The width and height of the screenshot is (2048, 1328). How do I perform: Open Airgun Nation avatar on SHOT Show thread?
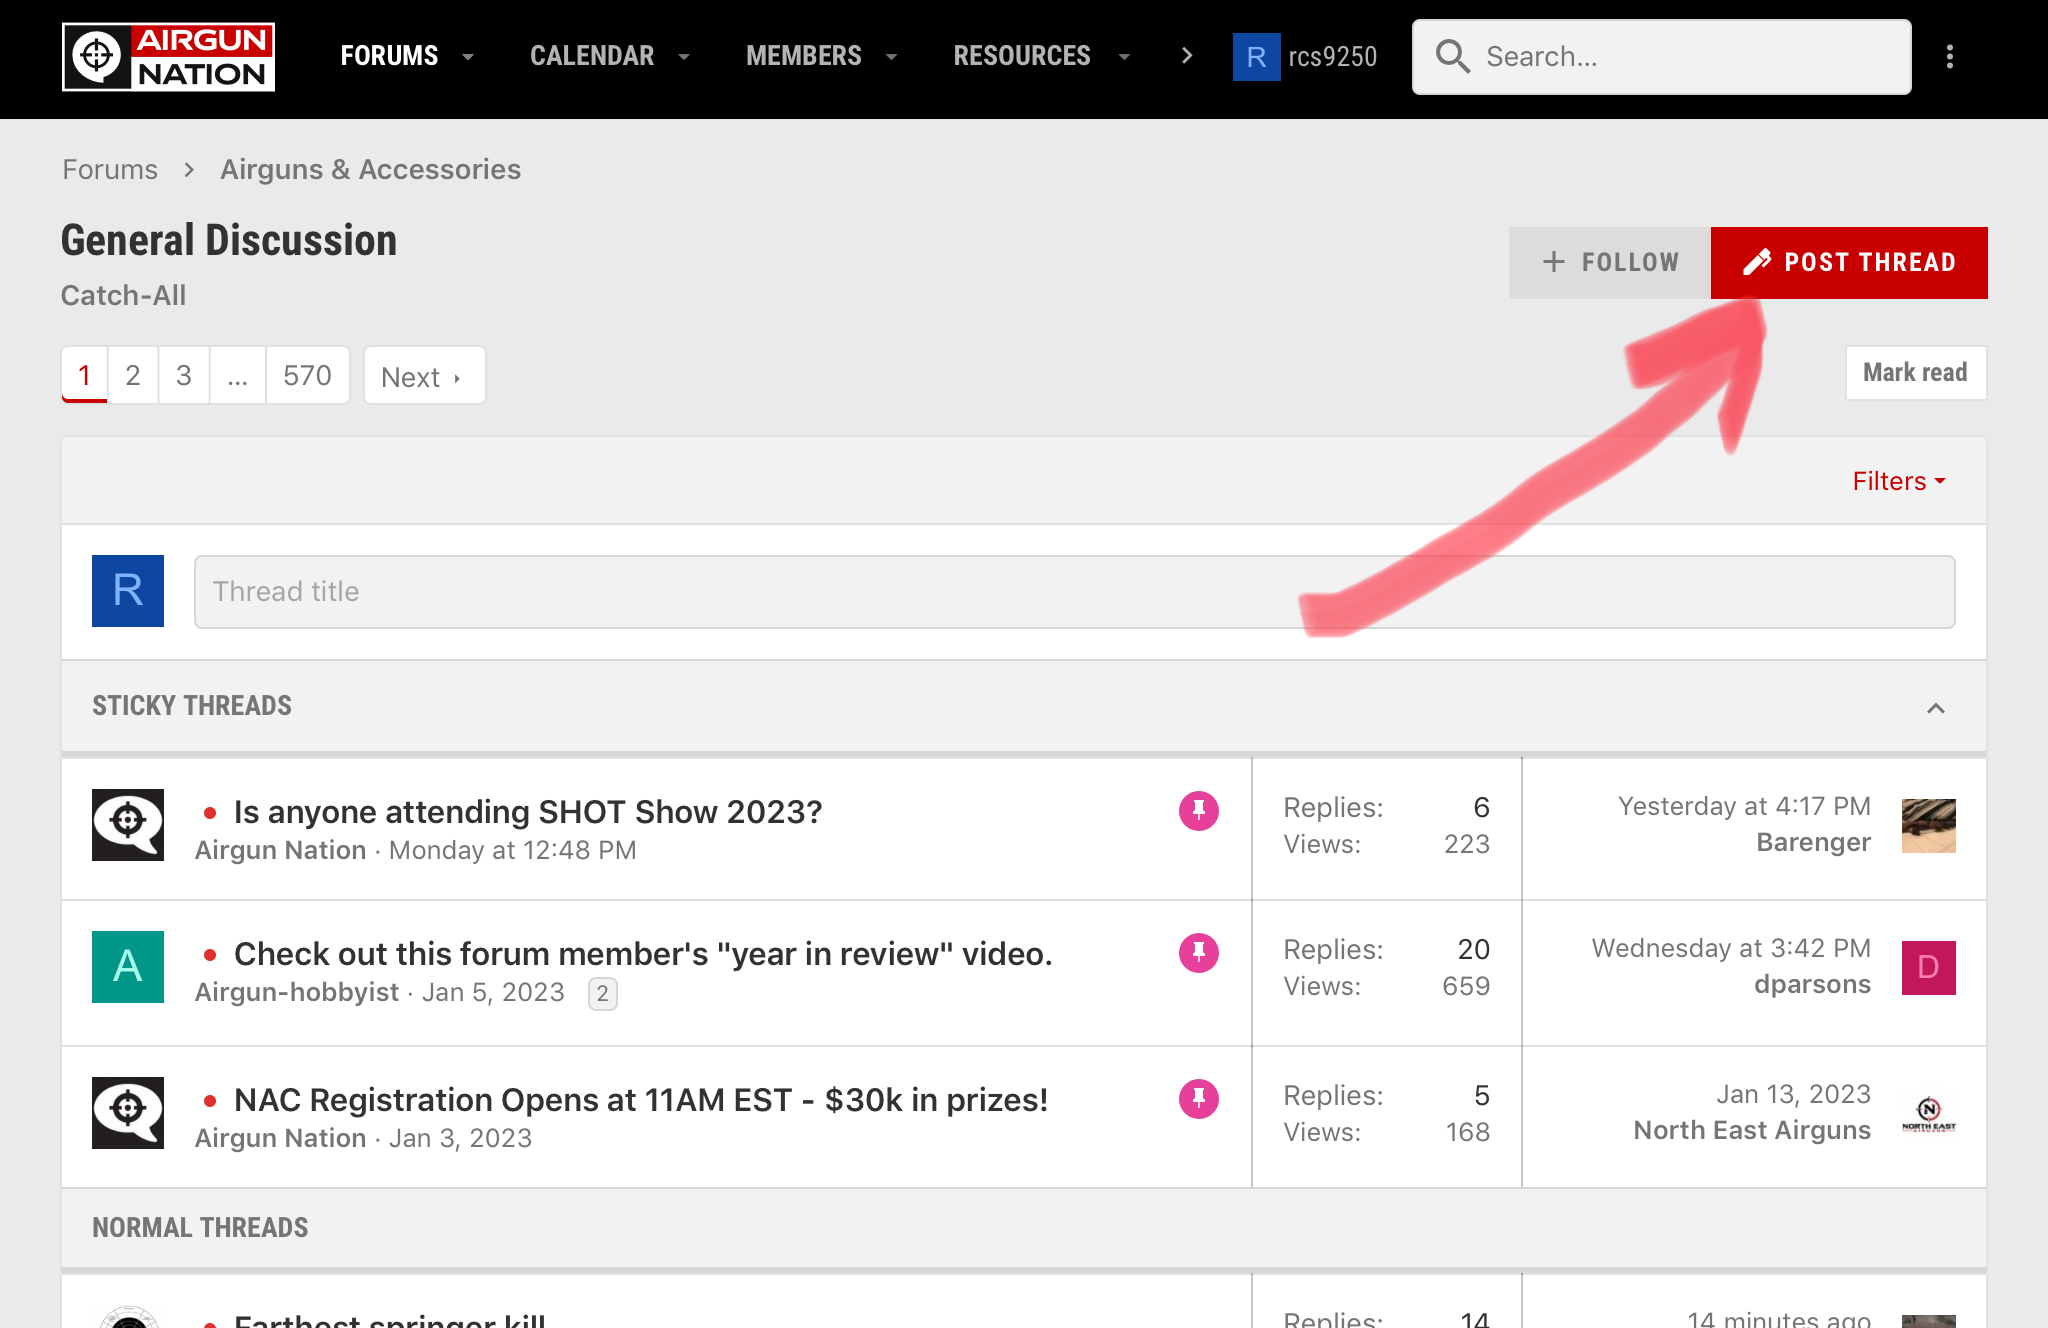(x=128, y=825)
